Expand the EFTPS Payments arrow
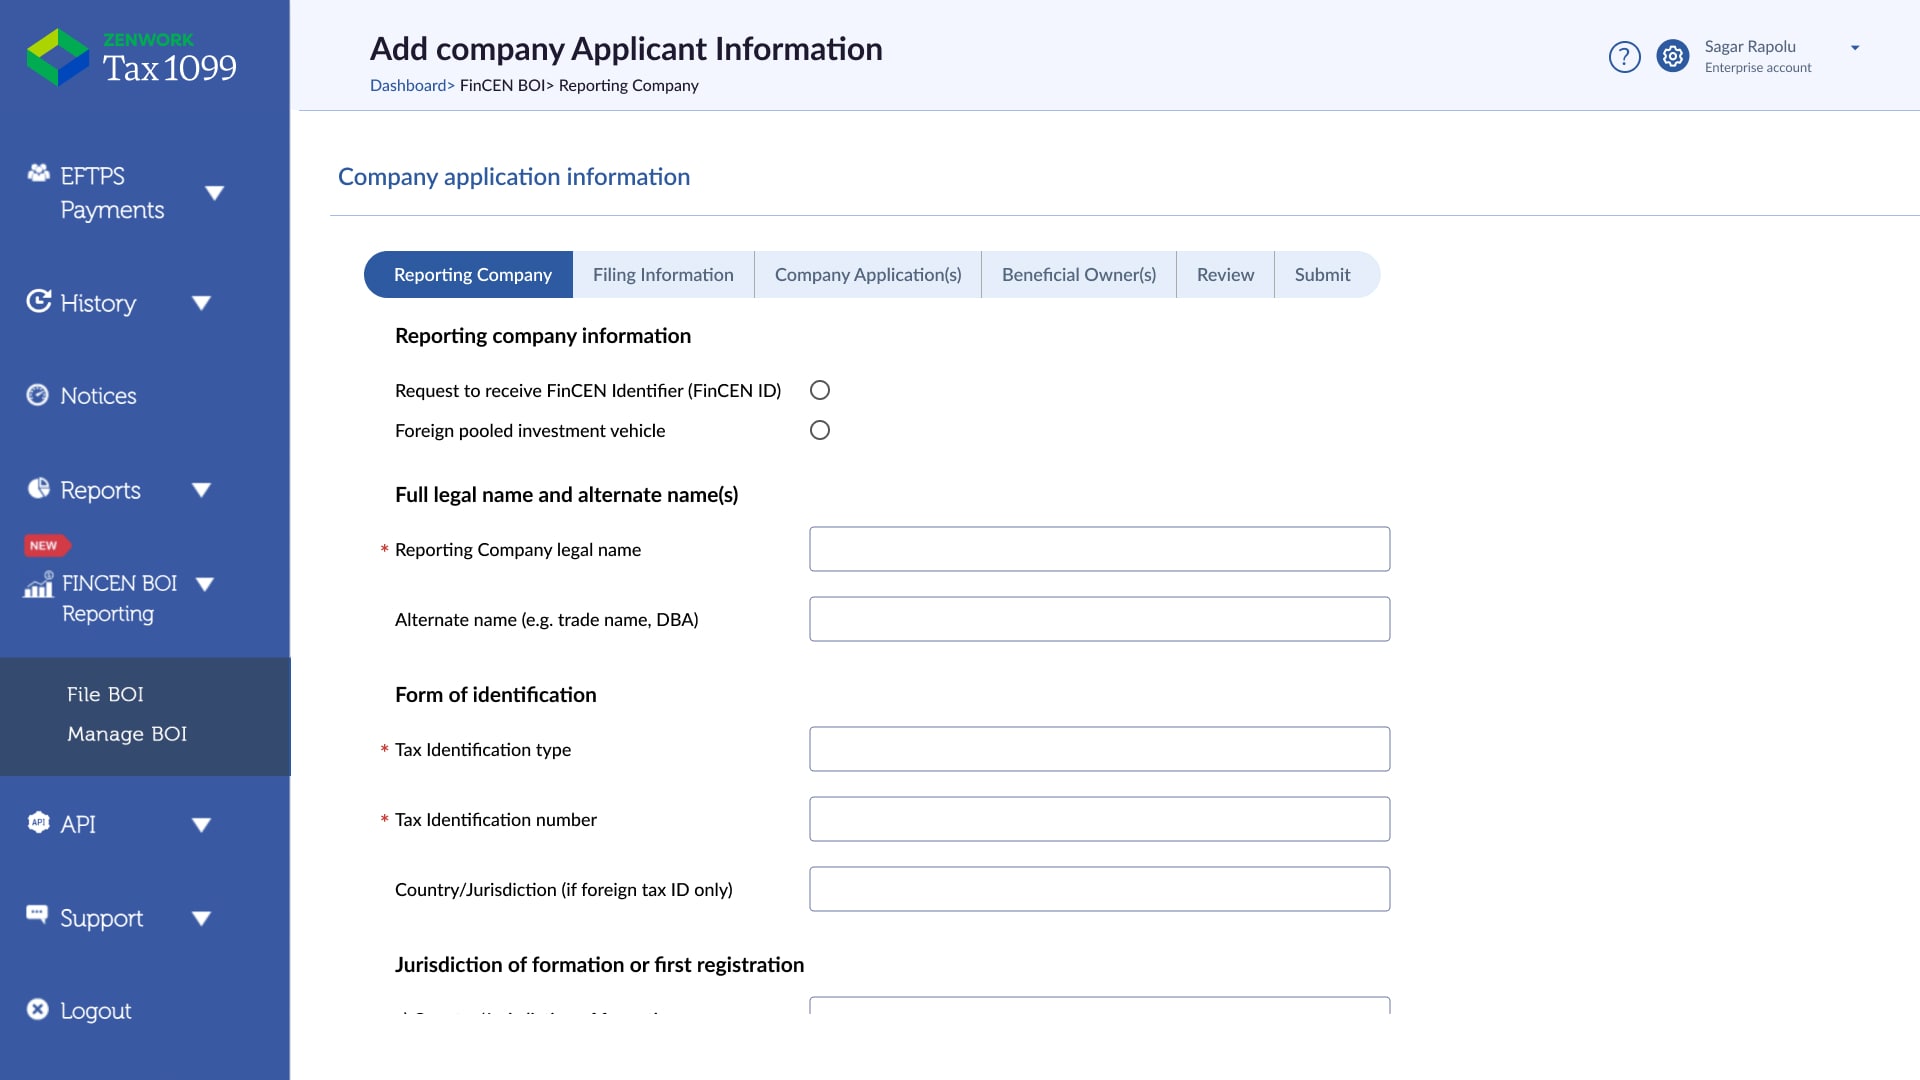 [x=214, y=193]
